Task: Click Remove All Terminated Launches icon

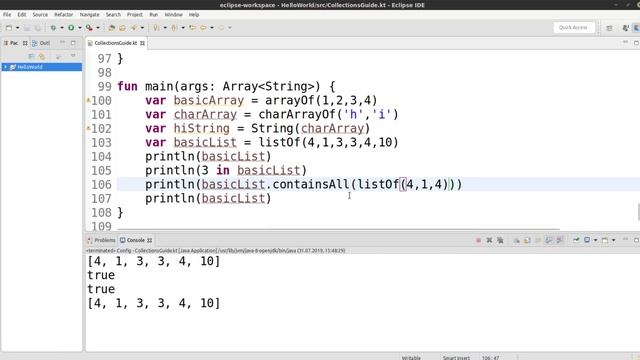Action: [500, 240]
